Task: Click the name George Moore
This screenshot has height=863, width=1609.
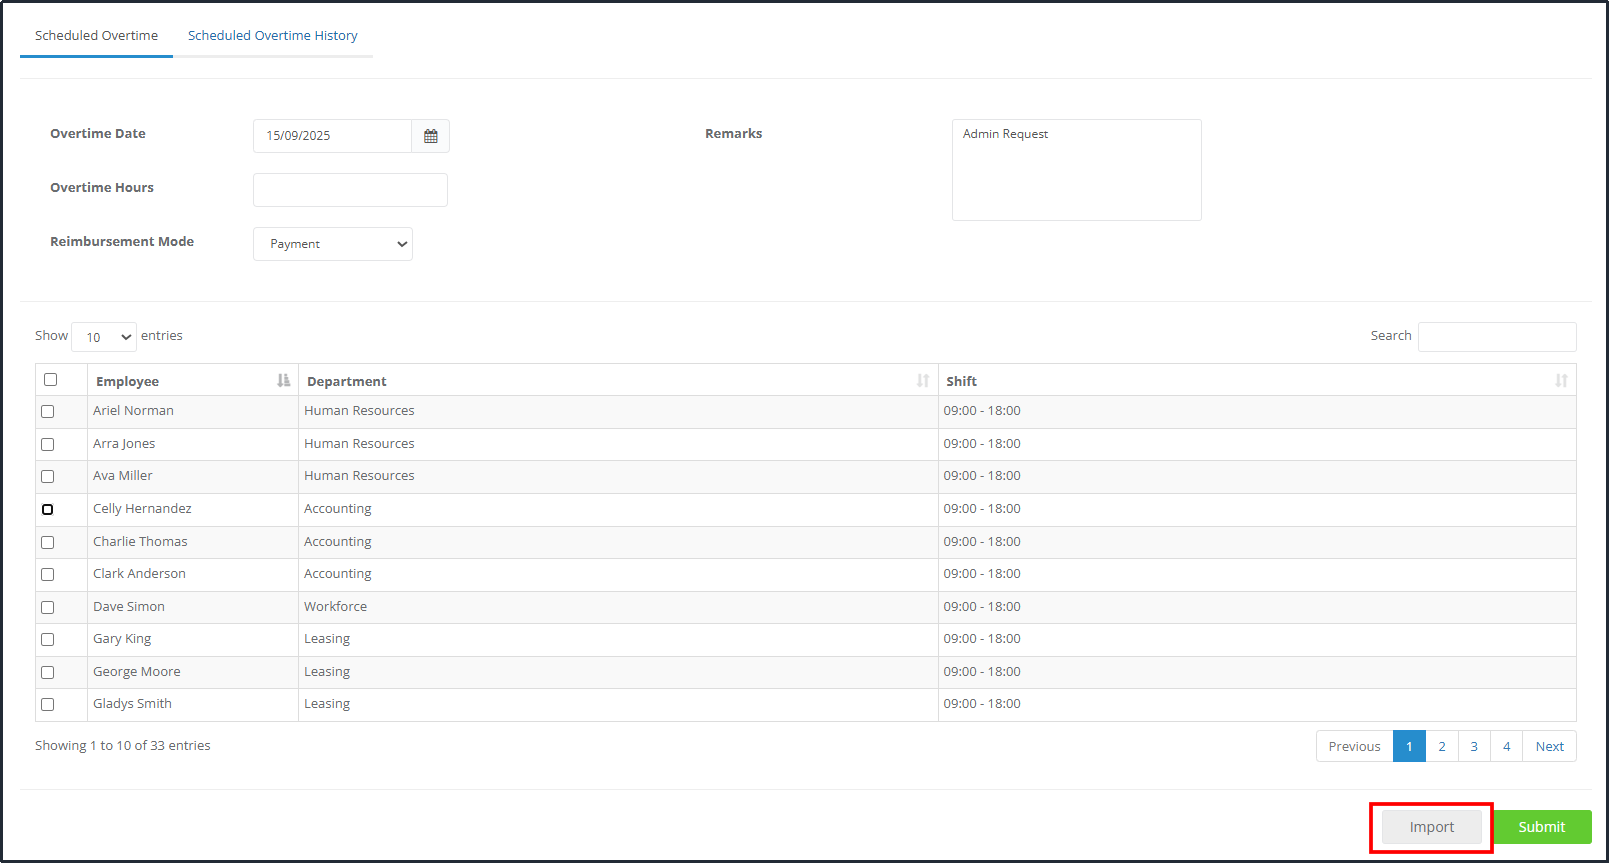Action: (137, 671)
